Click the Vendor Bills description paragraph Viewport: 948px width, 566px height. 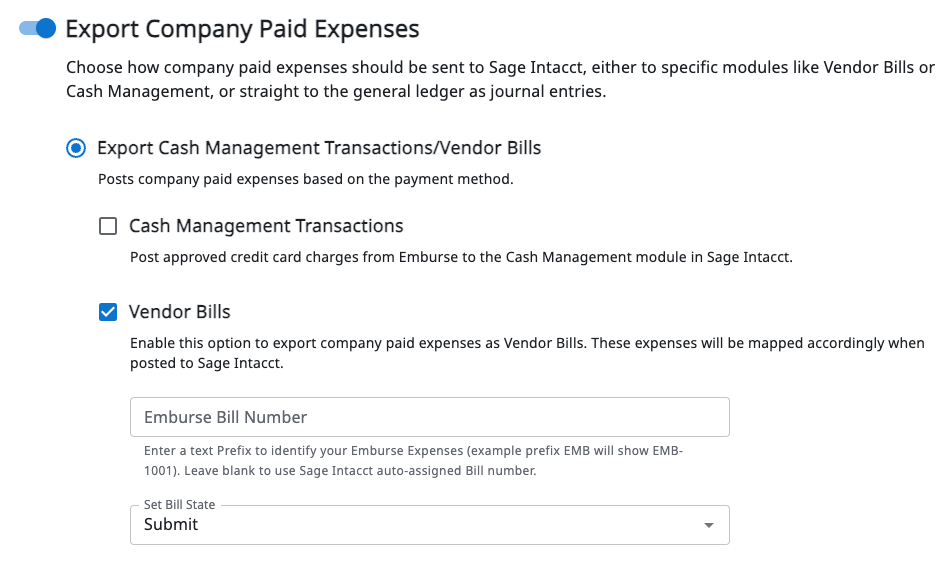[527, 343]
